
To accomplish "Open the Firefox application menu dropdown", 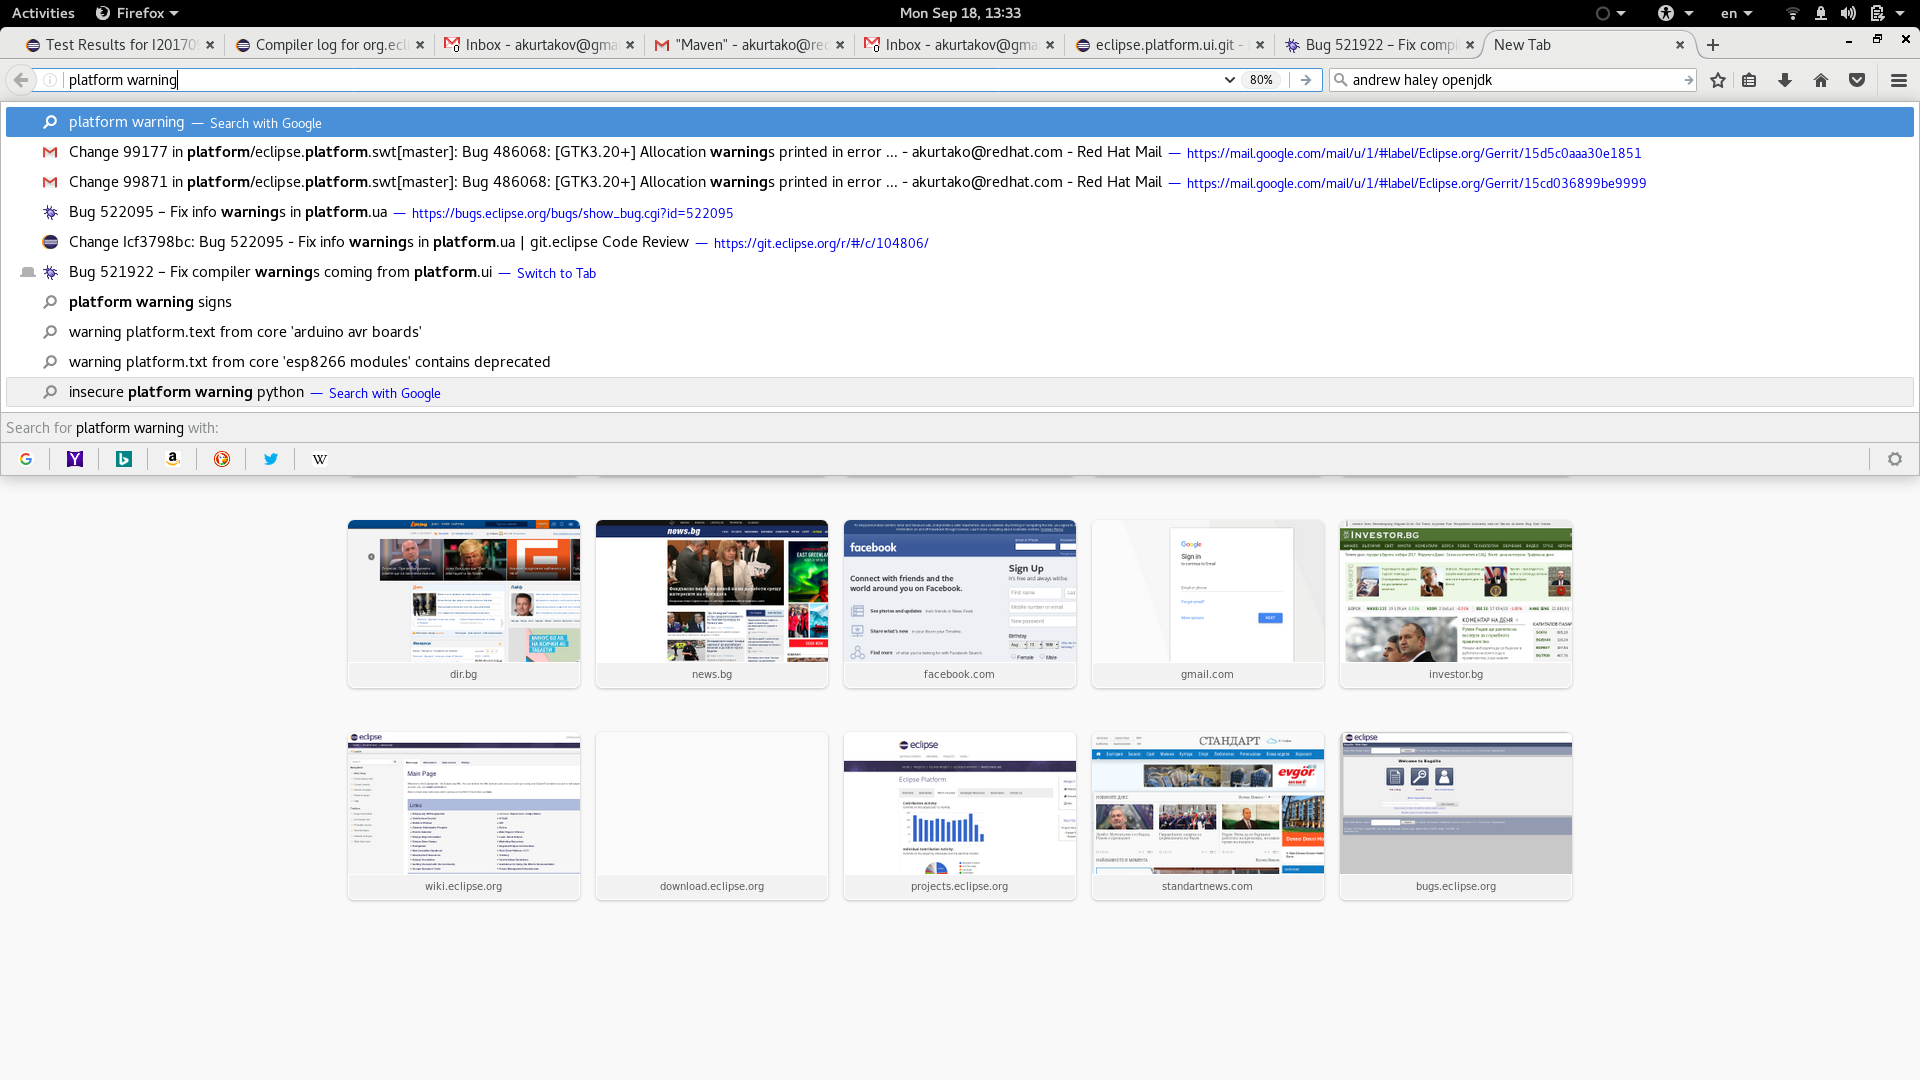I will pos(137,13).
